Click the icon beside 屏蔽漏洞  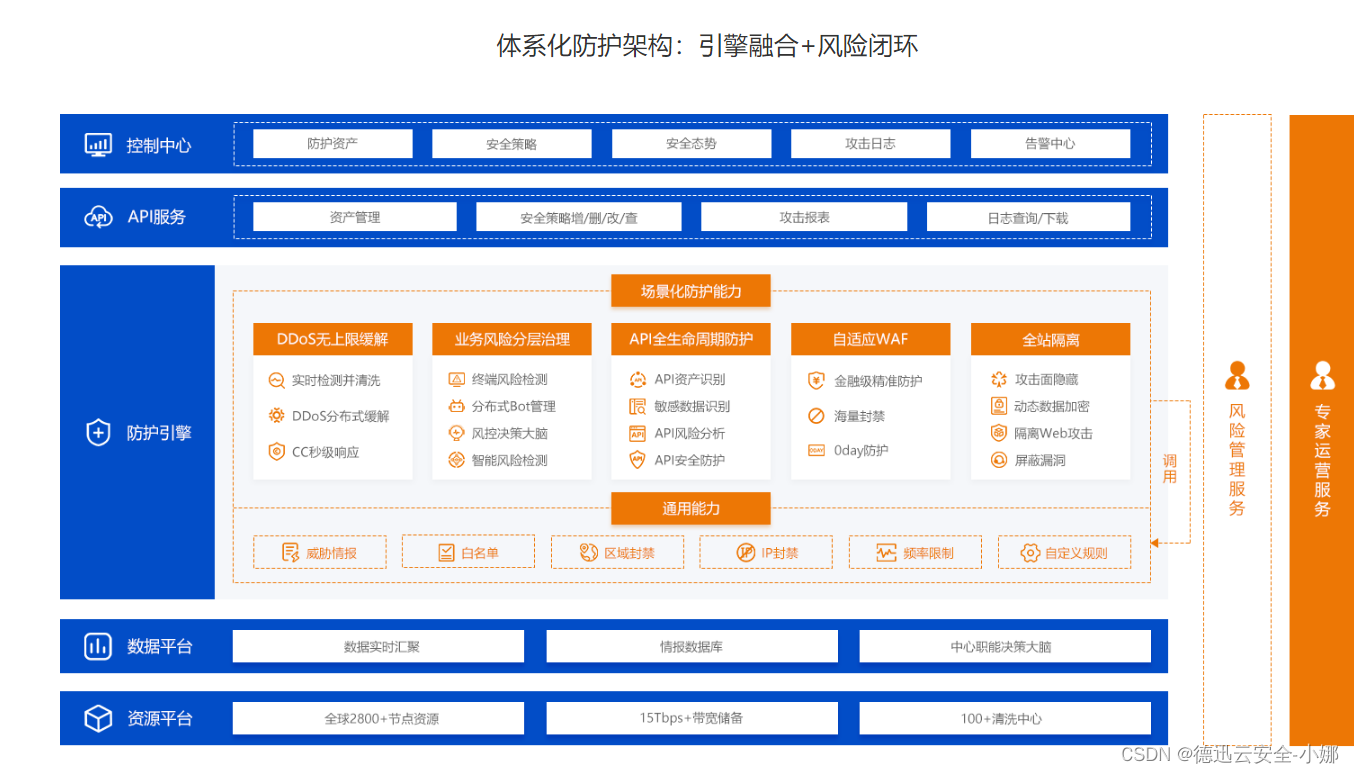point(998,460)
